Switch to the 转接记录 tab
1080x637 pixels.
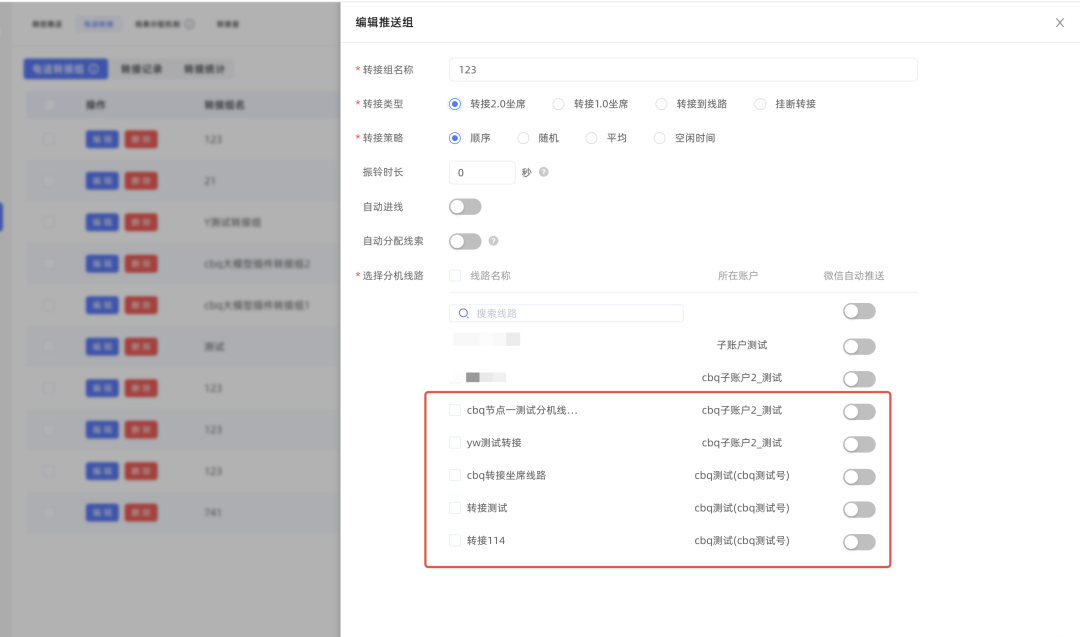point(140,69)
